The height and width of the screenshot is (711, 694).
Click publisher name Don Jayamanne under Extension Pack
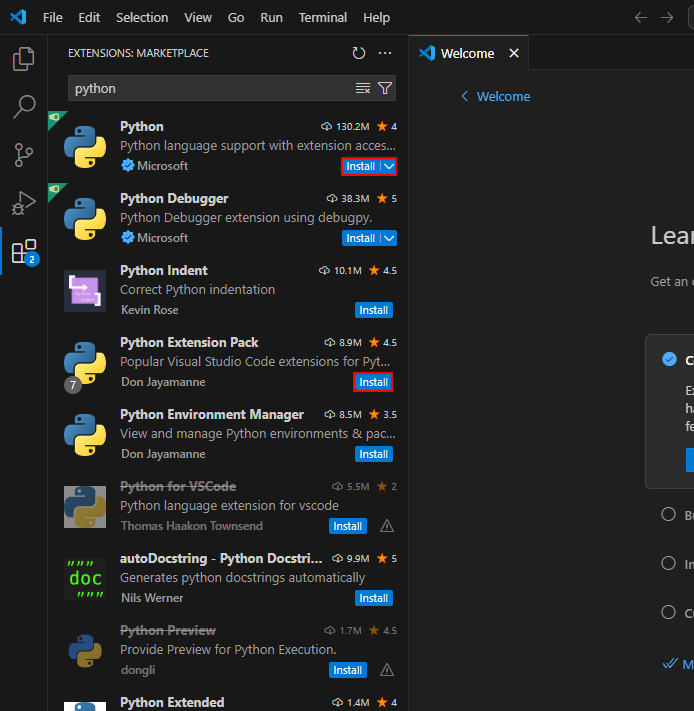pos(163,382)
